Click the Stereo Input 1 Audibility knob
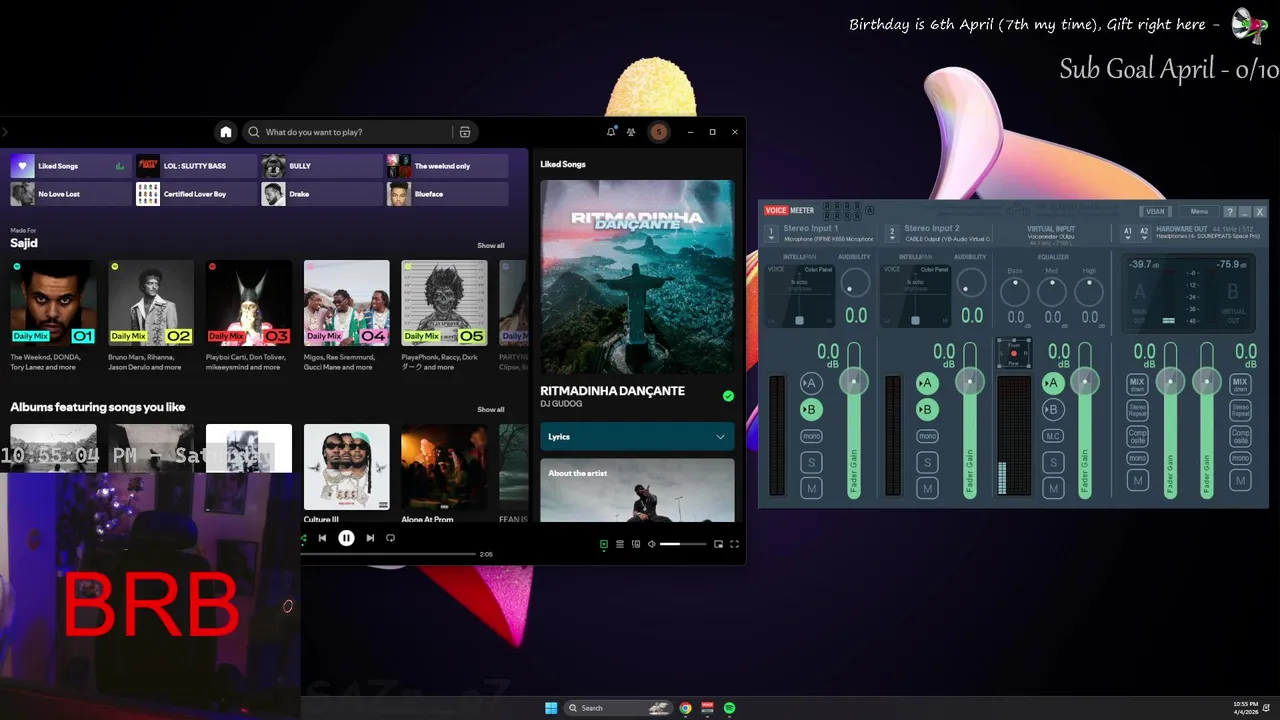The height and width of the screenshot is (720, 1280). (855, 285)
